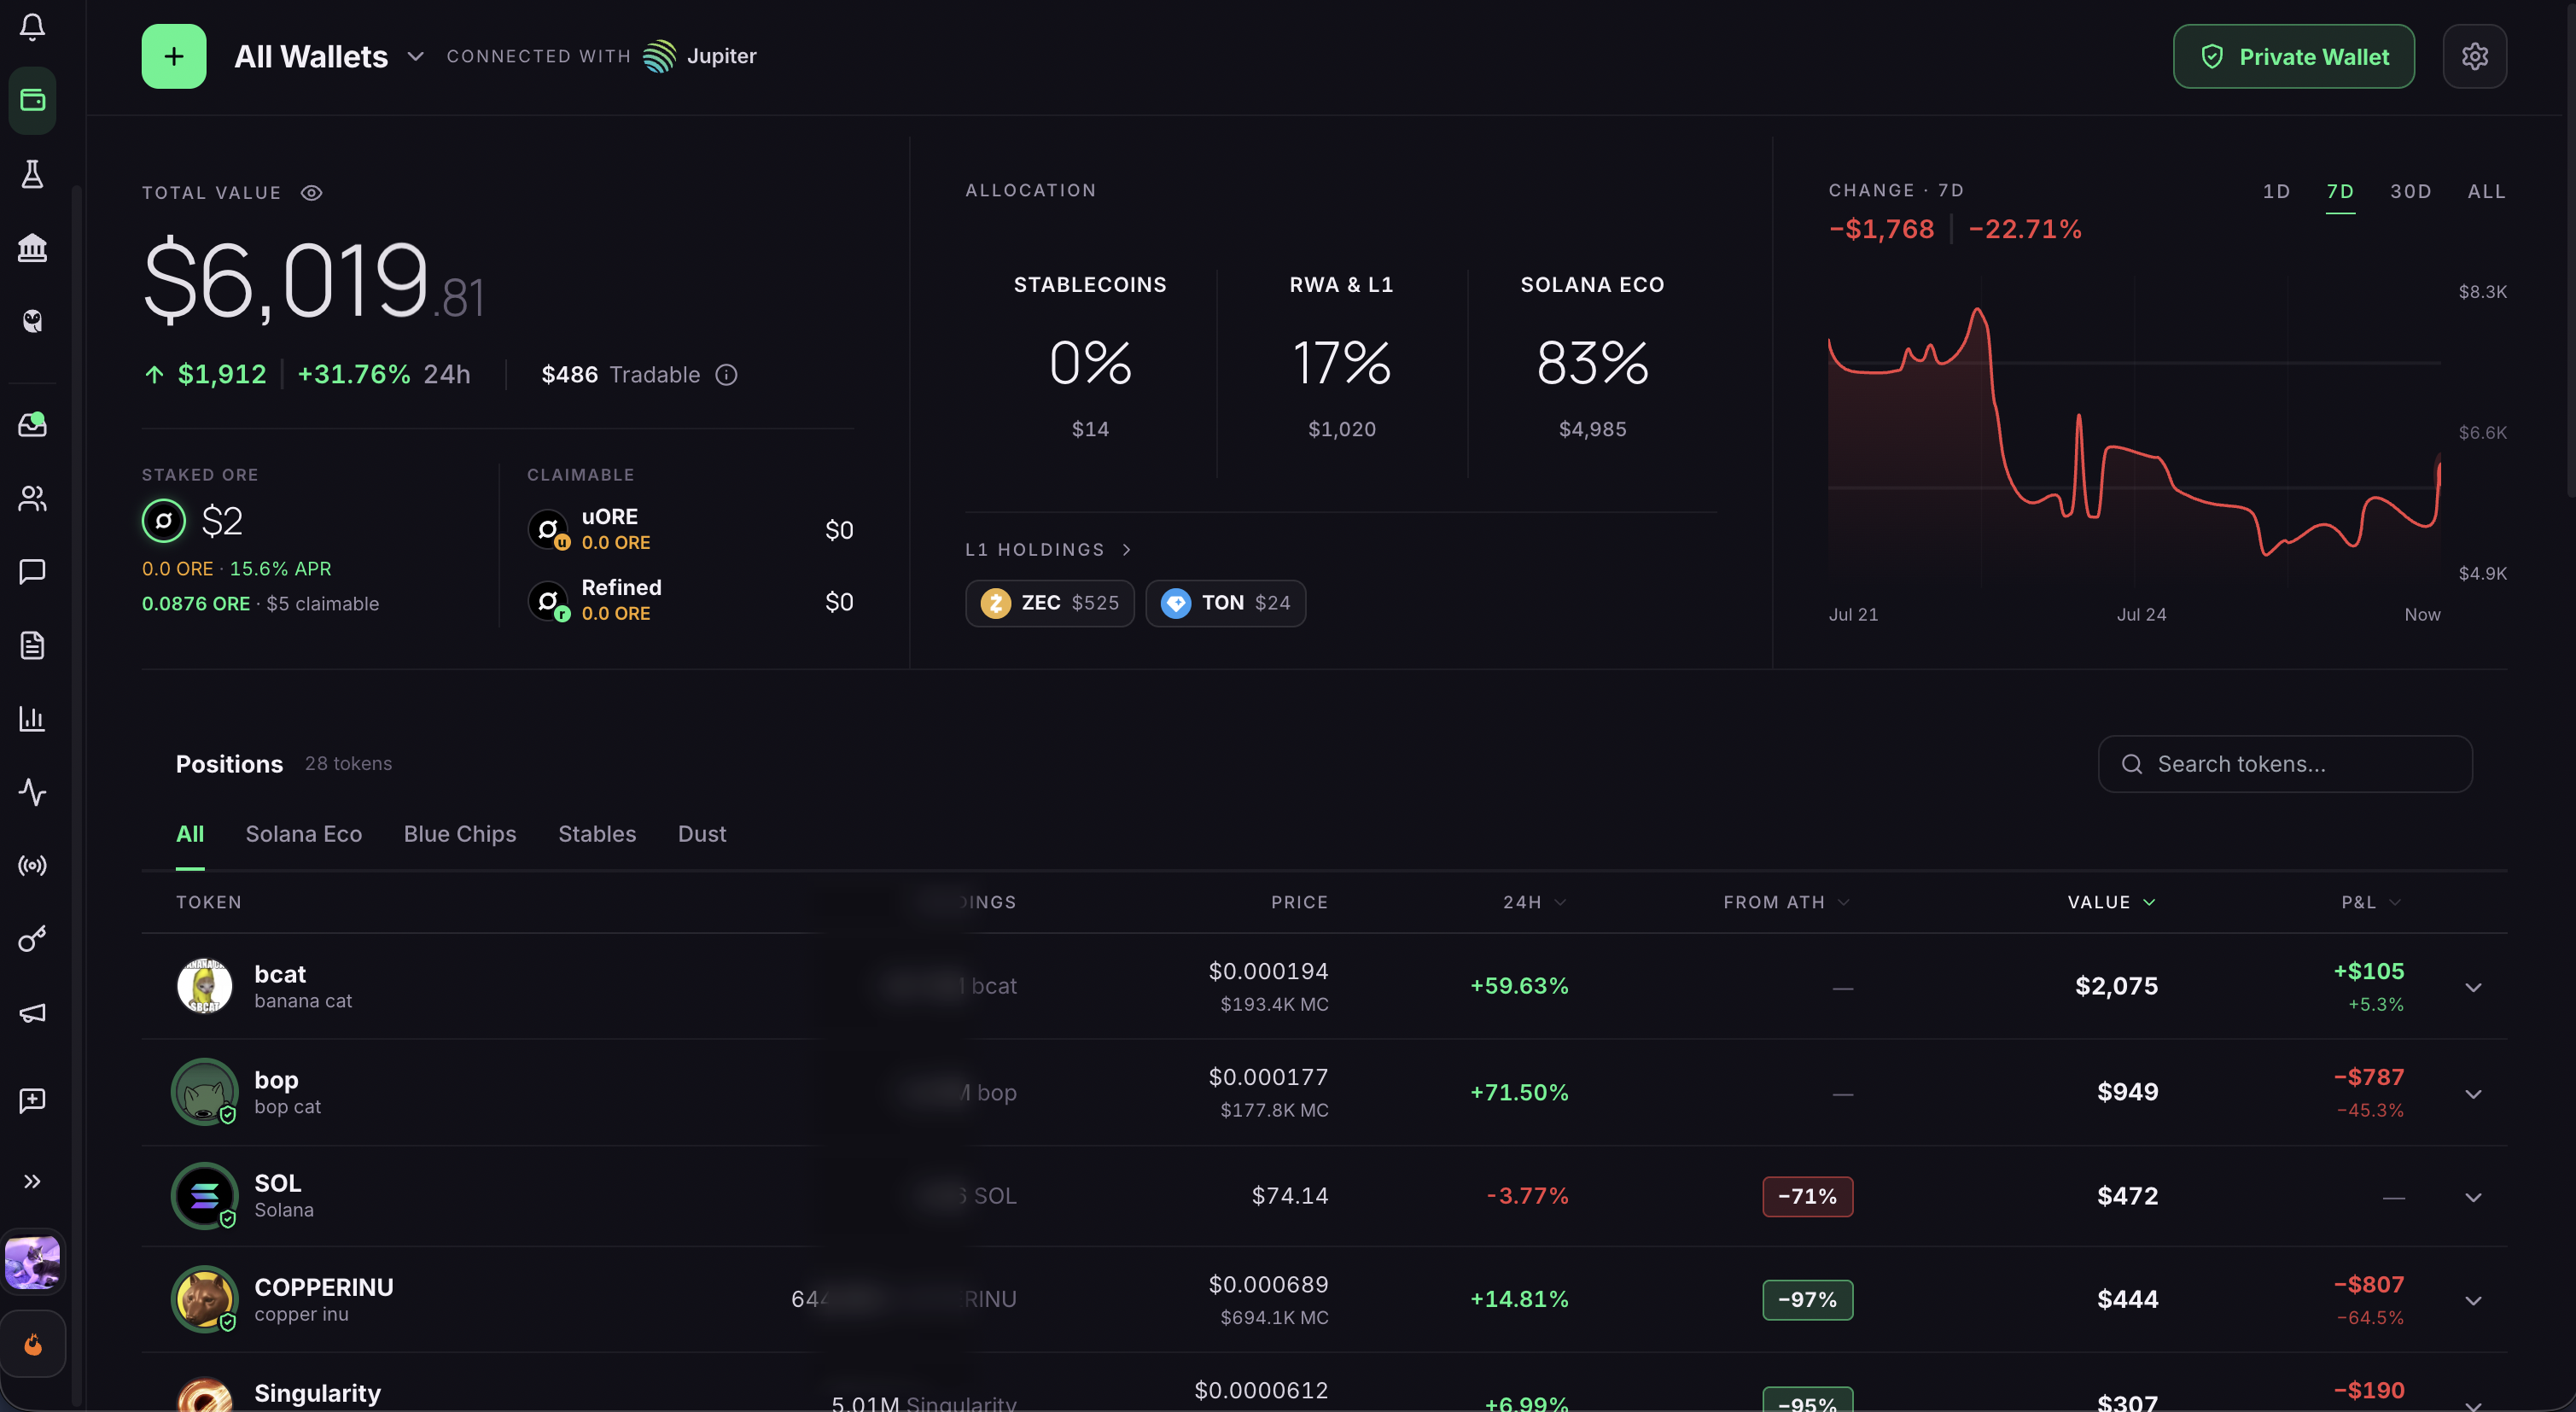Open the users group icon in sidebar
This screenshot has width=2576, height=1412.
click(x=32, y=498)
